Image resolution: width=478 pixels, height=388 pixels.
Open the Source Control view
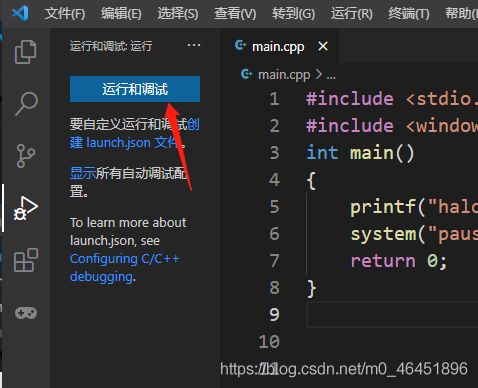pos(25,156)
